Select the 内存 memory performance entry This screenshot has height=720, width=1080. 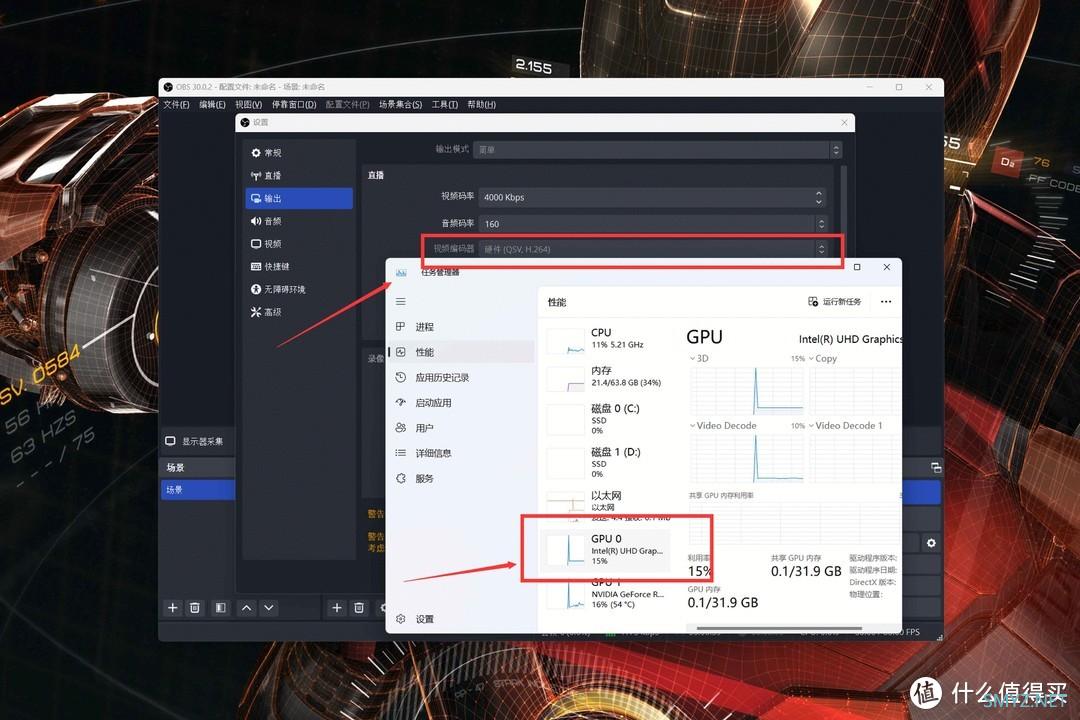pyautogui.click(x=606, y=376)
